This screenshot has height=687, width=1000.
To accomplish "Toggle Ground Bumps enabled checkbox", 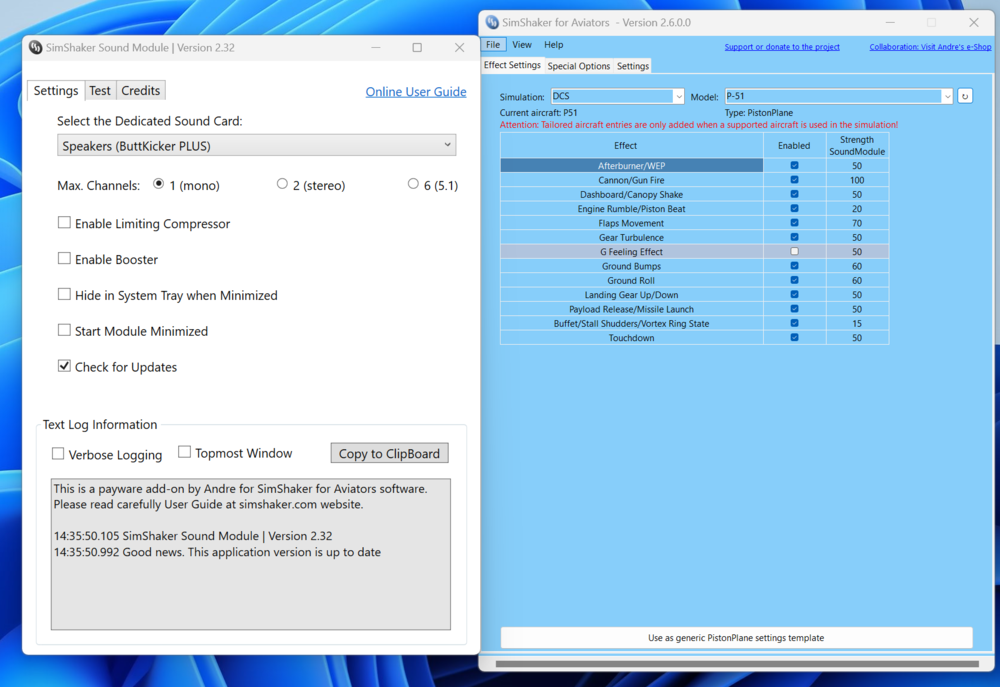I will click(794, 266).
